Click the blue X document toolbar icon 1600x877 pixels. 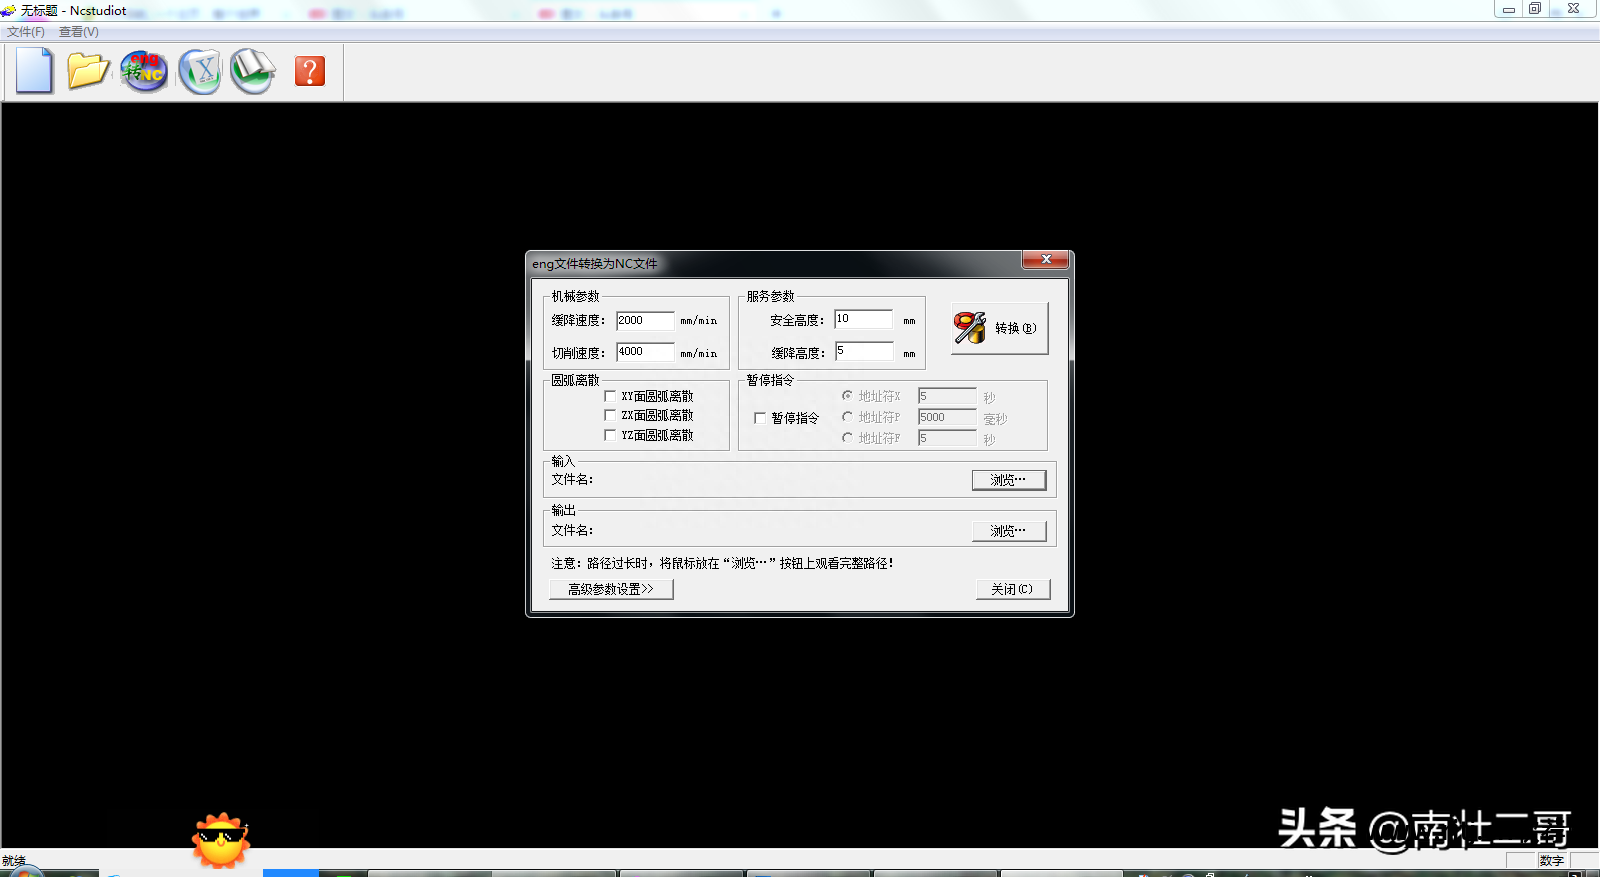(201, 71)
